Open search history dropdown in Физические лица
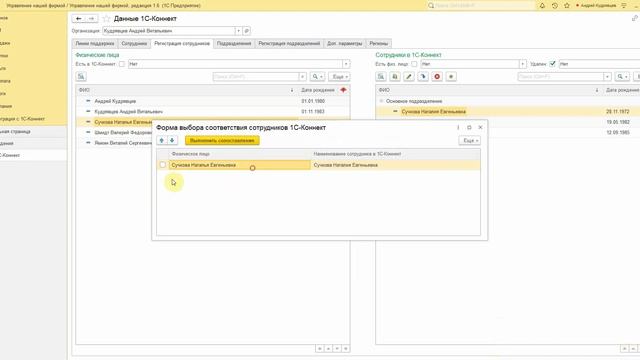The image size is (640, 360). point(302,77)
